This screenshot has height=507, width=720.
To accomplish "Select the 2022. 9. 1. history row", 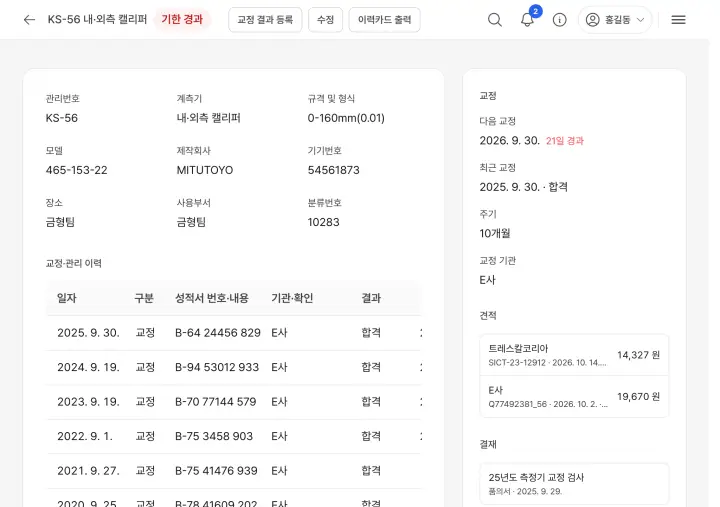I will [233, 436].
